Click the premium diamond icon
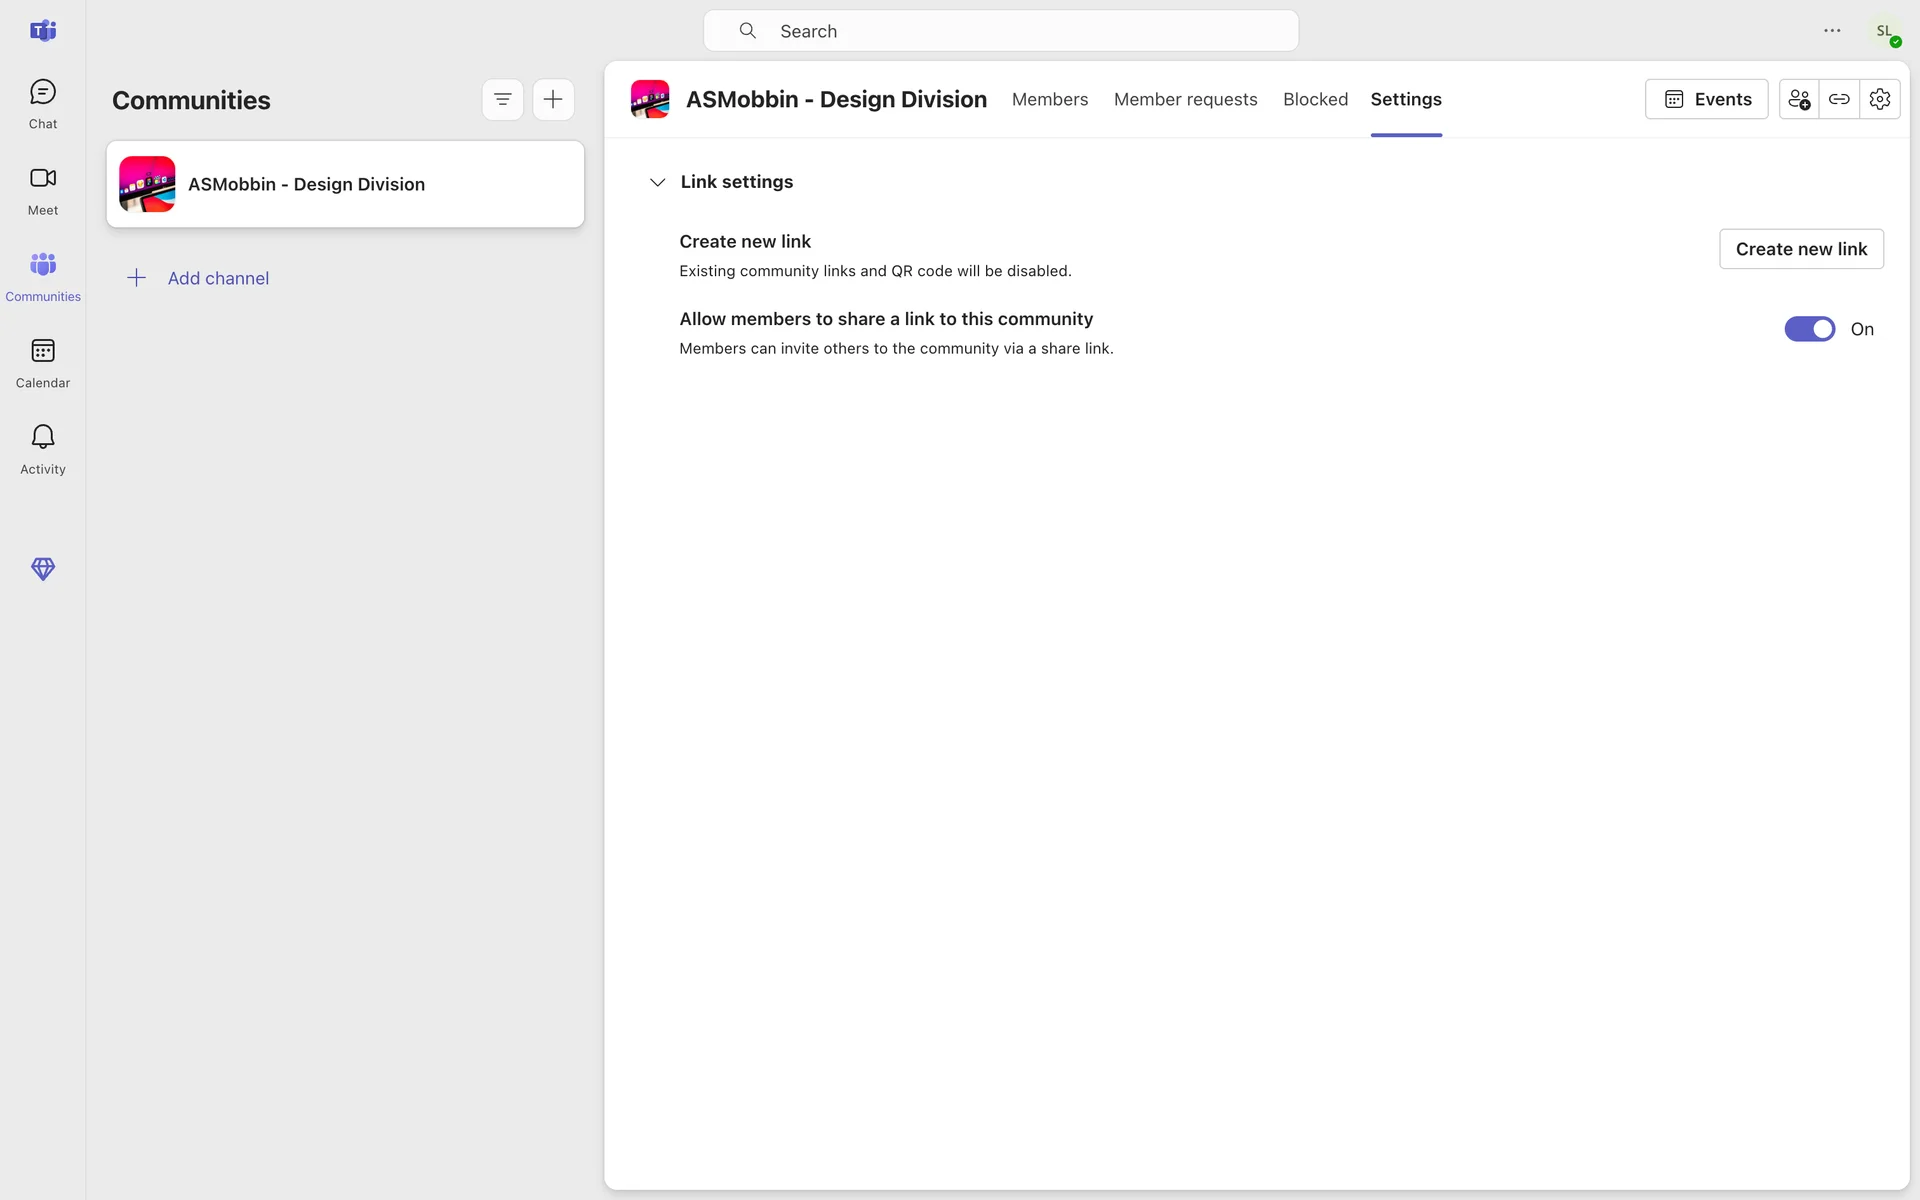Viewport: 1920px width, 1200px height. point(42,569)
